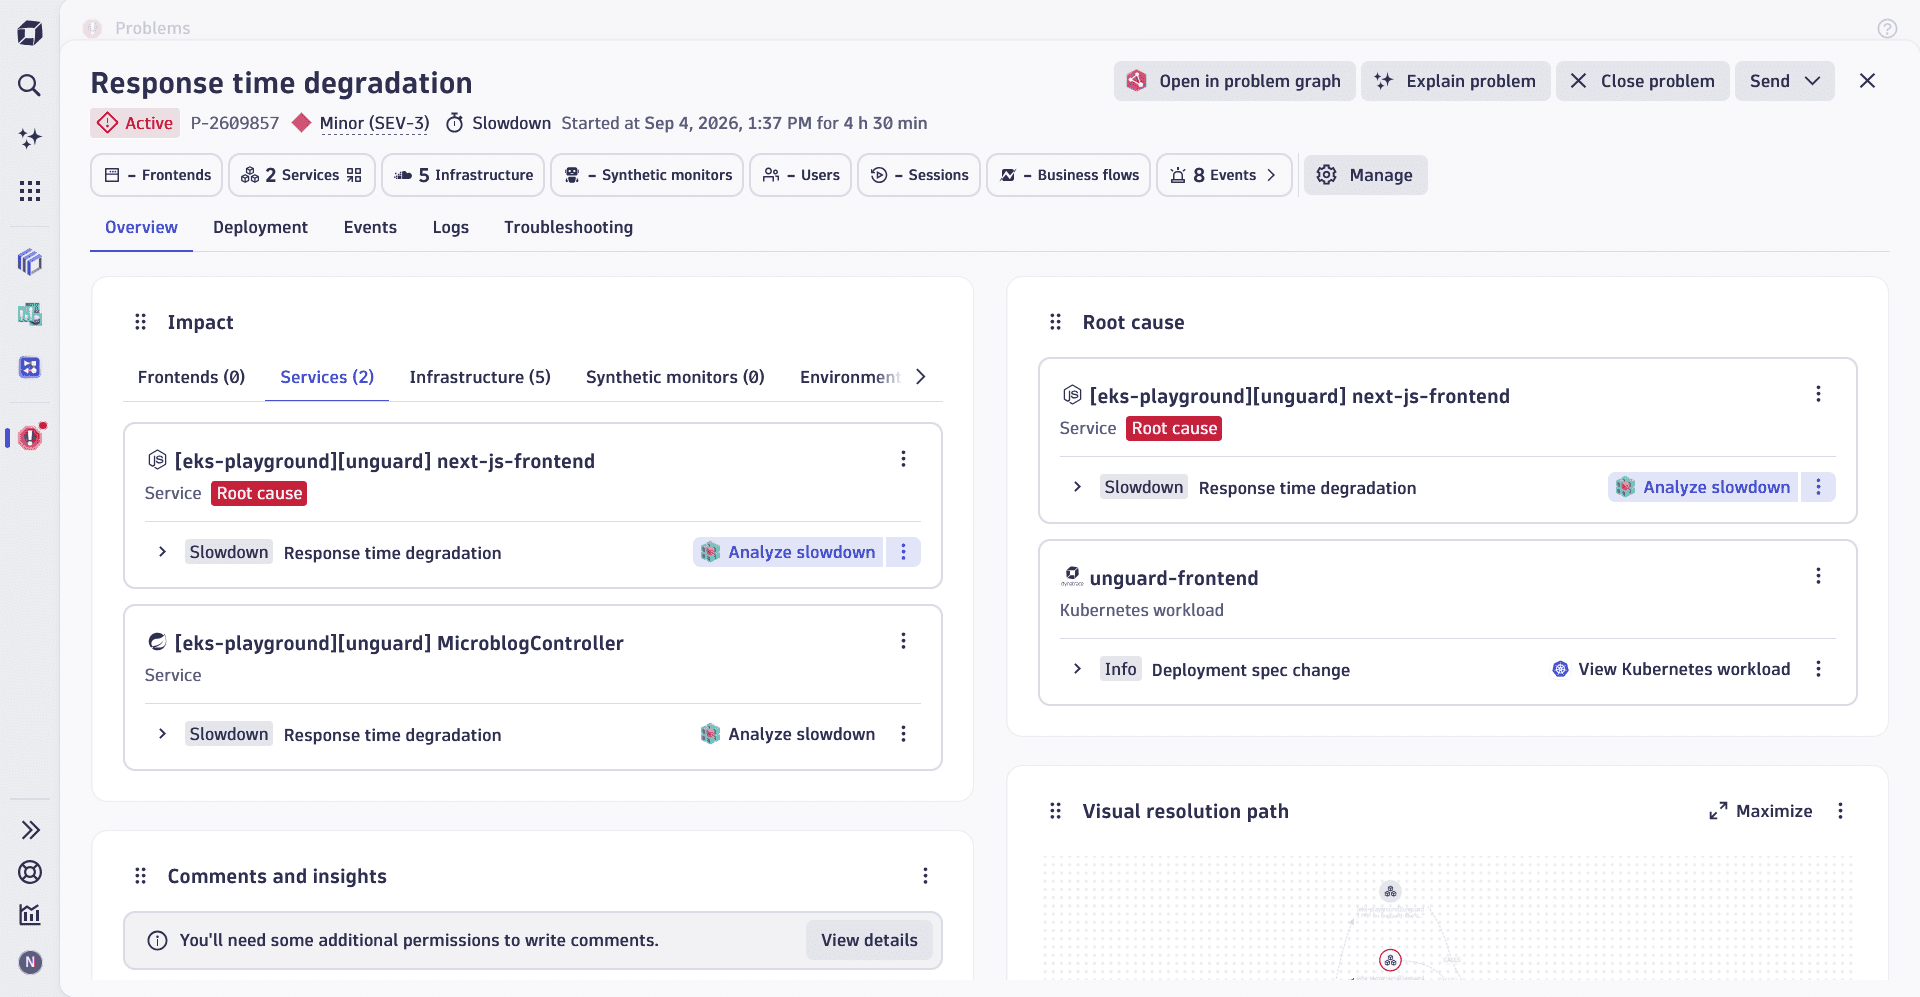Screen dimensions: 1920x997
Task: Click View Kubernetes workload
Action: (x=1671, y=669)
